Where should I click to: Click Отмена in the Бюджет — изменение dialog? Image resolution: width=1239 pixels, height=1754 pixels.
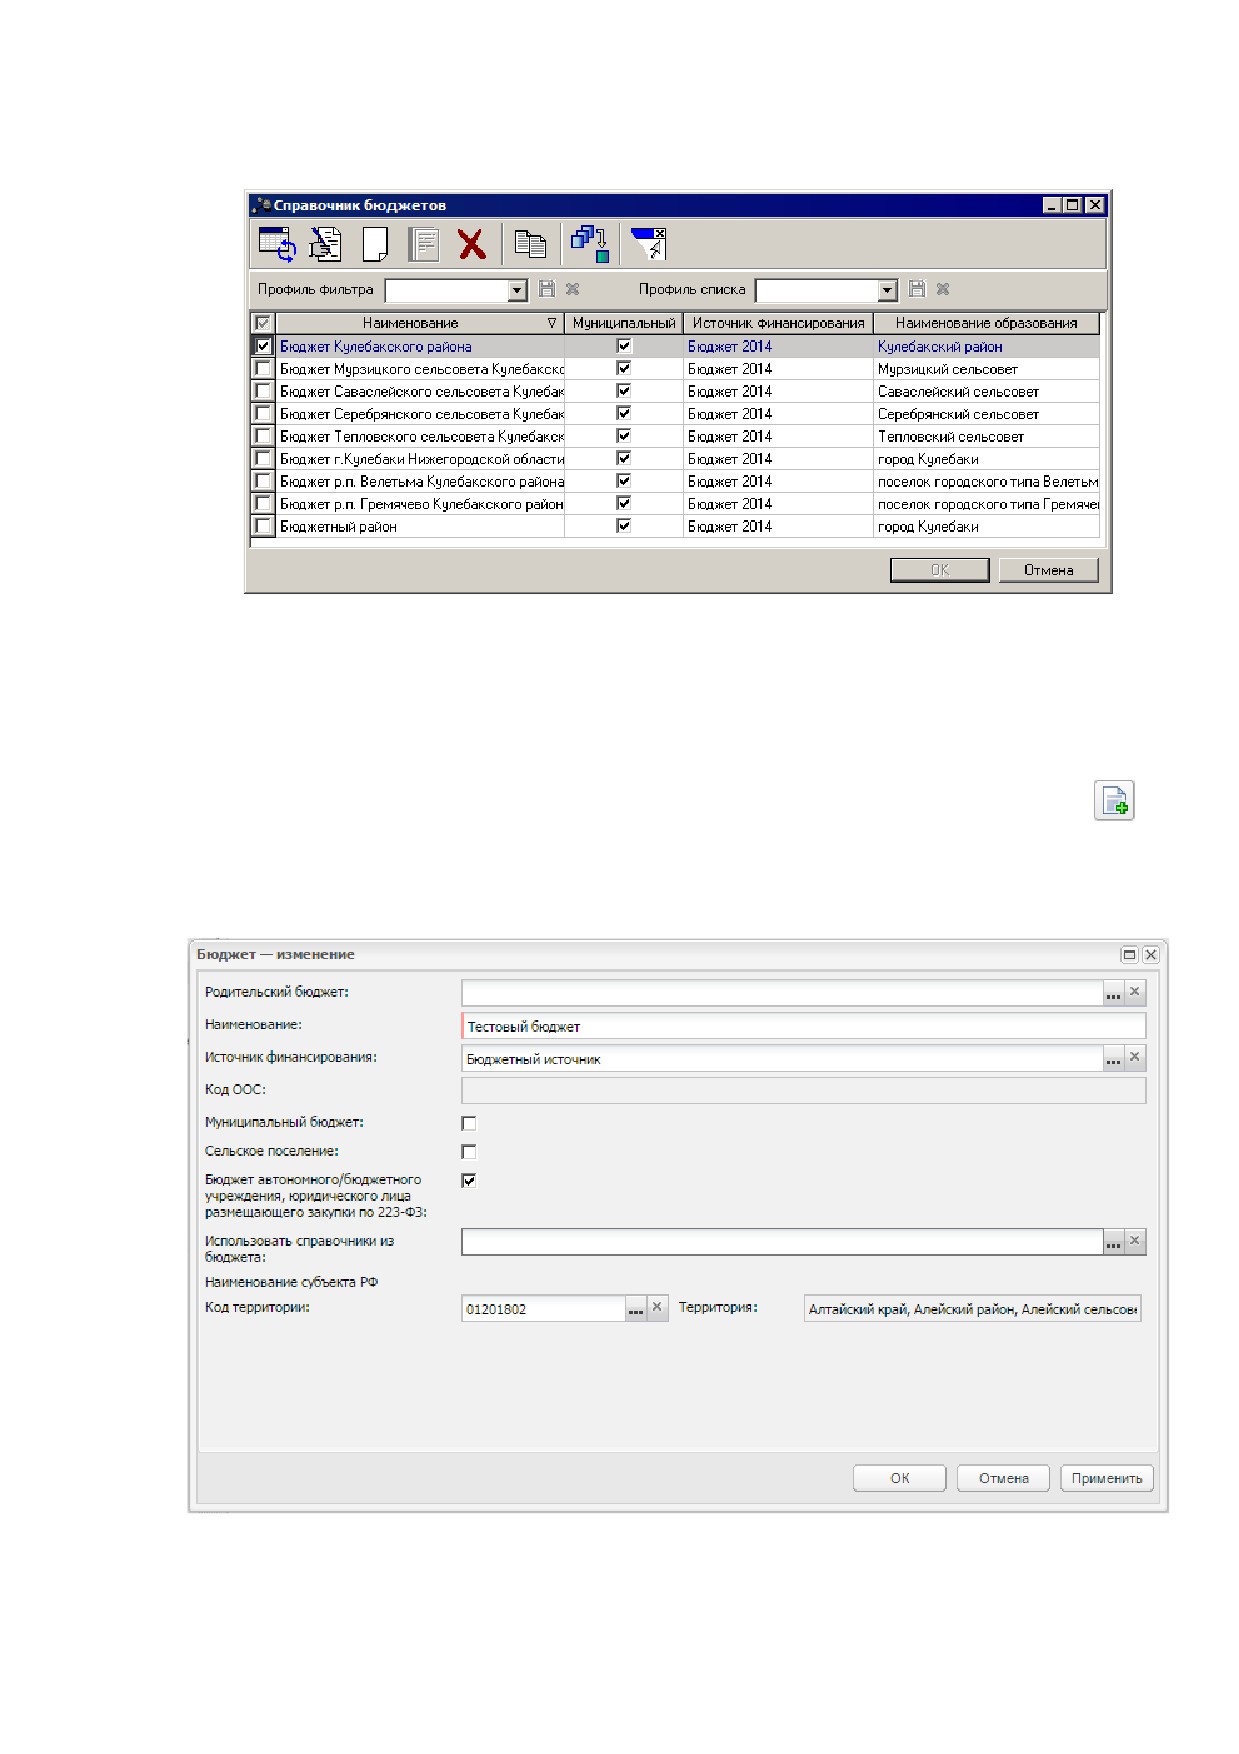(1003, 1478)
